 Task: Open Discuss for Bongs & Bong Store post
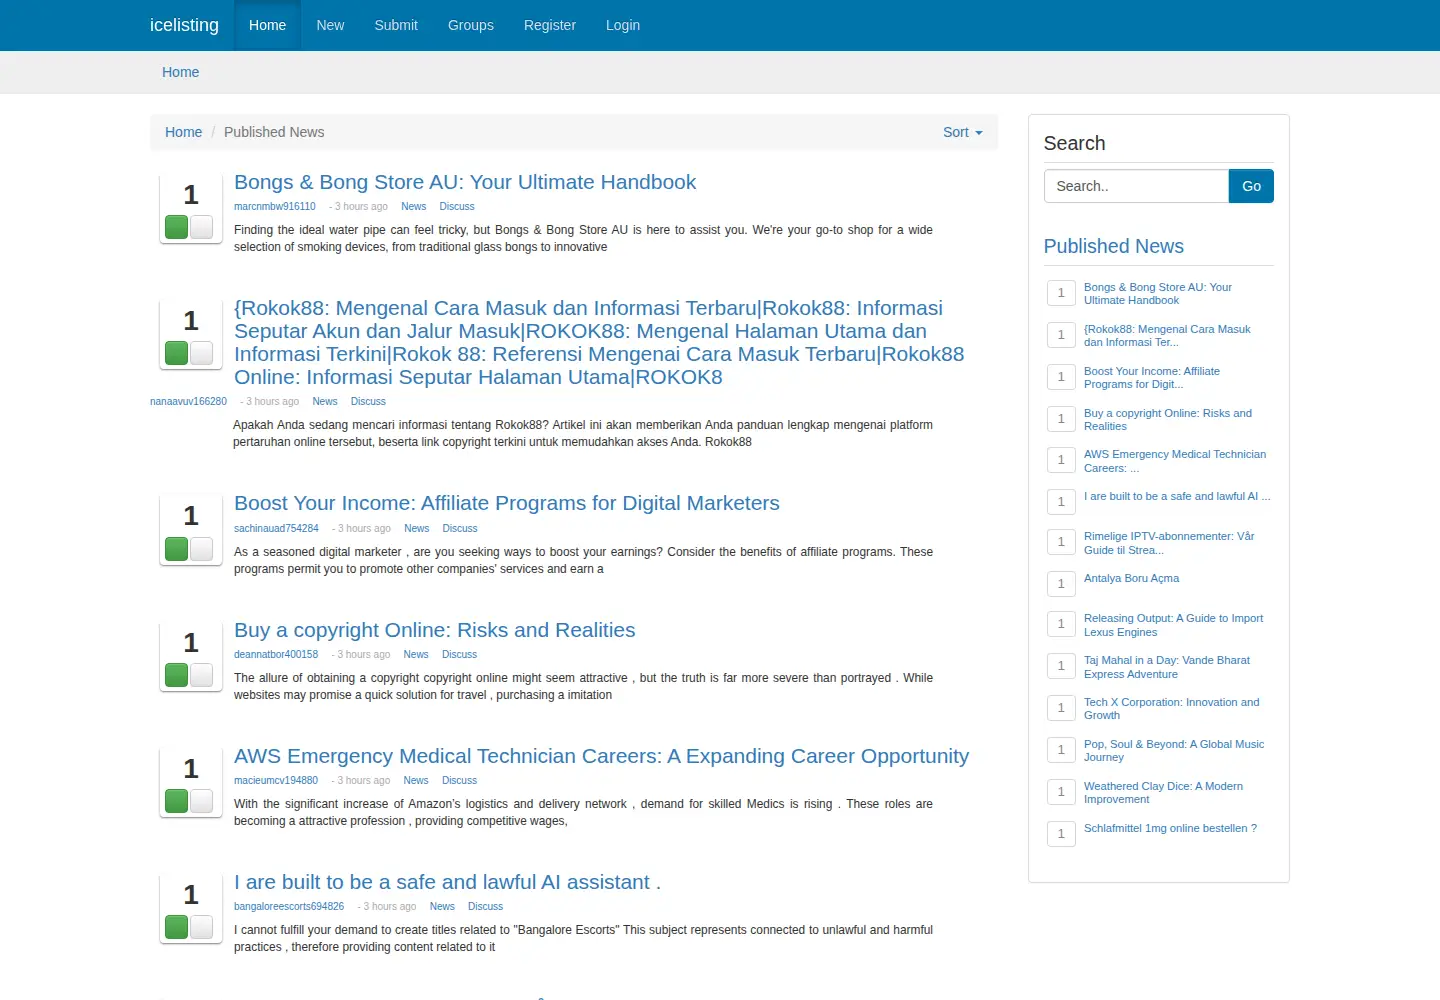[x=457, y=207]
